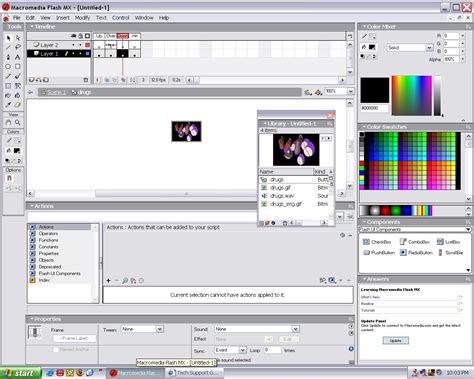Open the Insert menu
This screenshot has width=474, height=379.
point(63,18)
